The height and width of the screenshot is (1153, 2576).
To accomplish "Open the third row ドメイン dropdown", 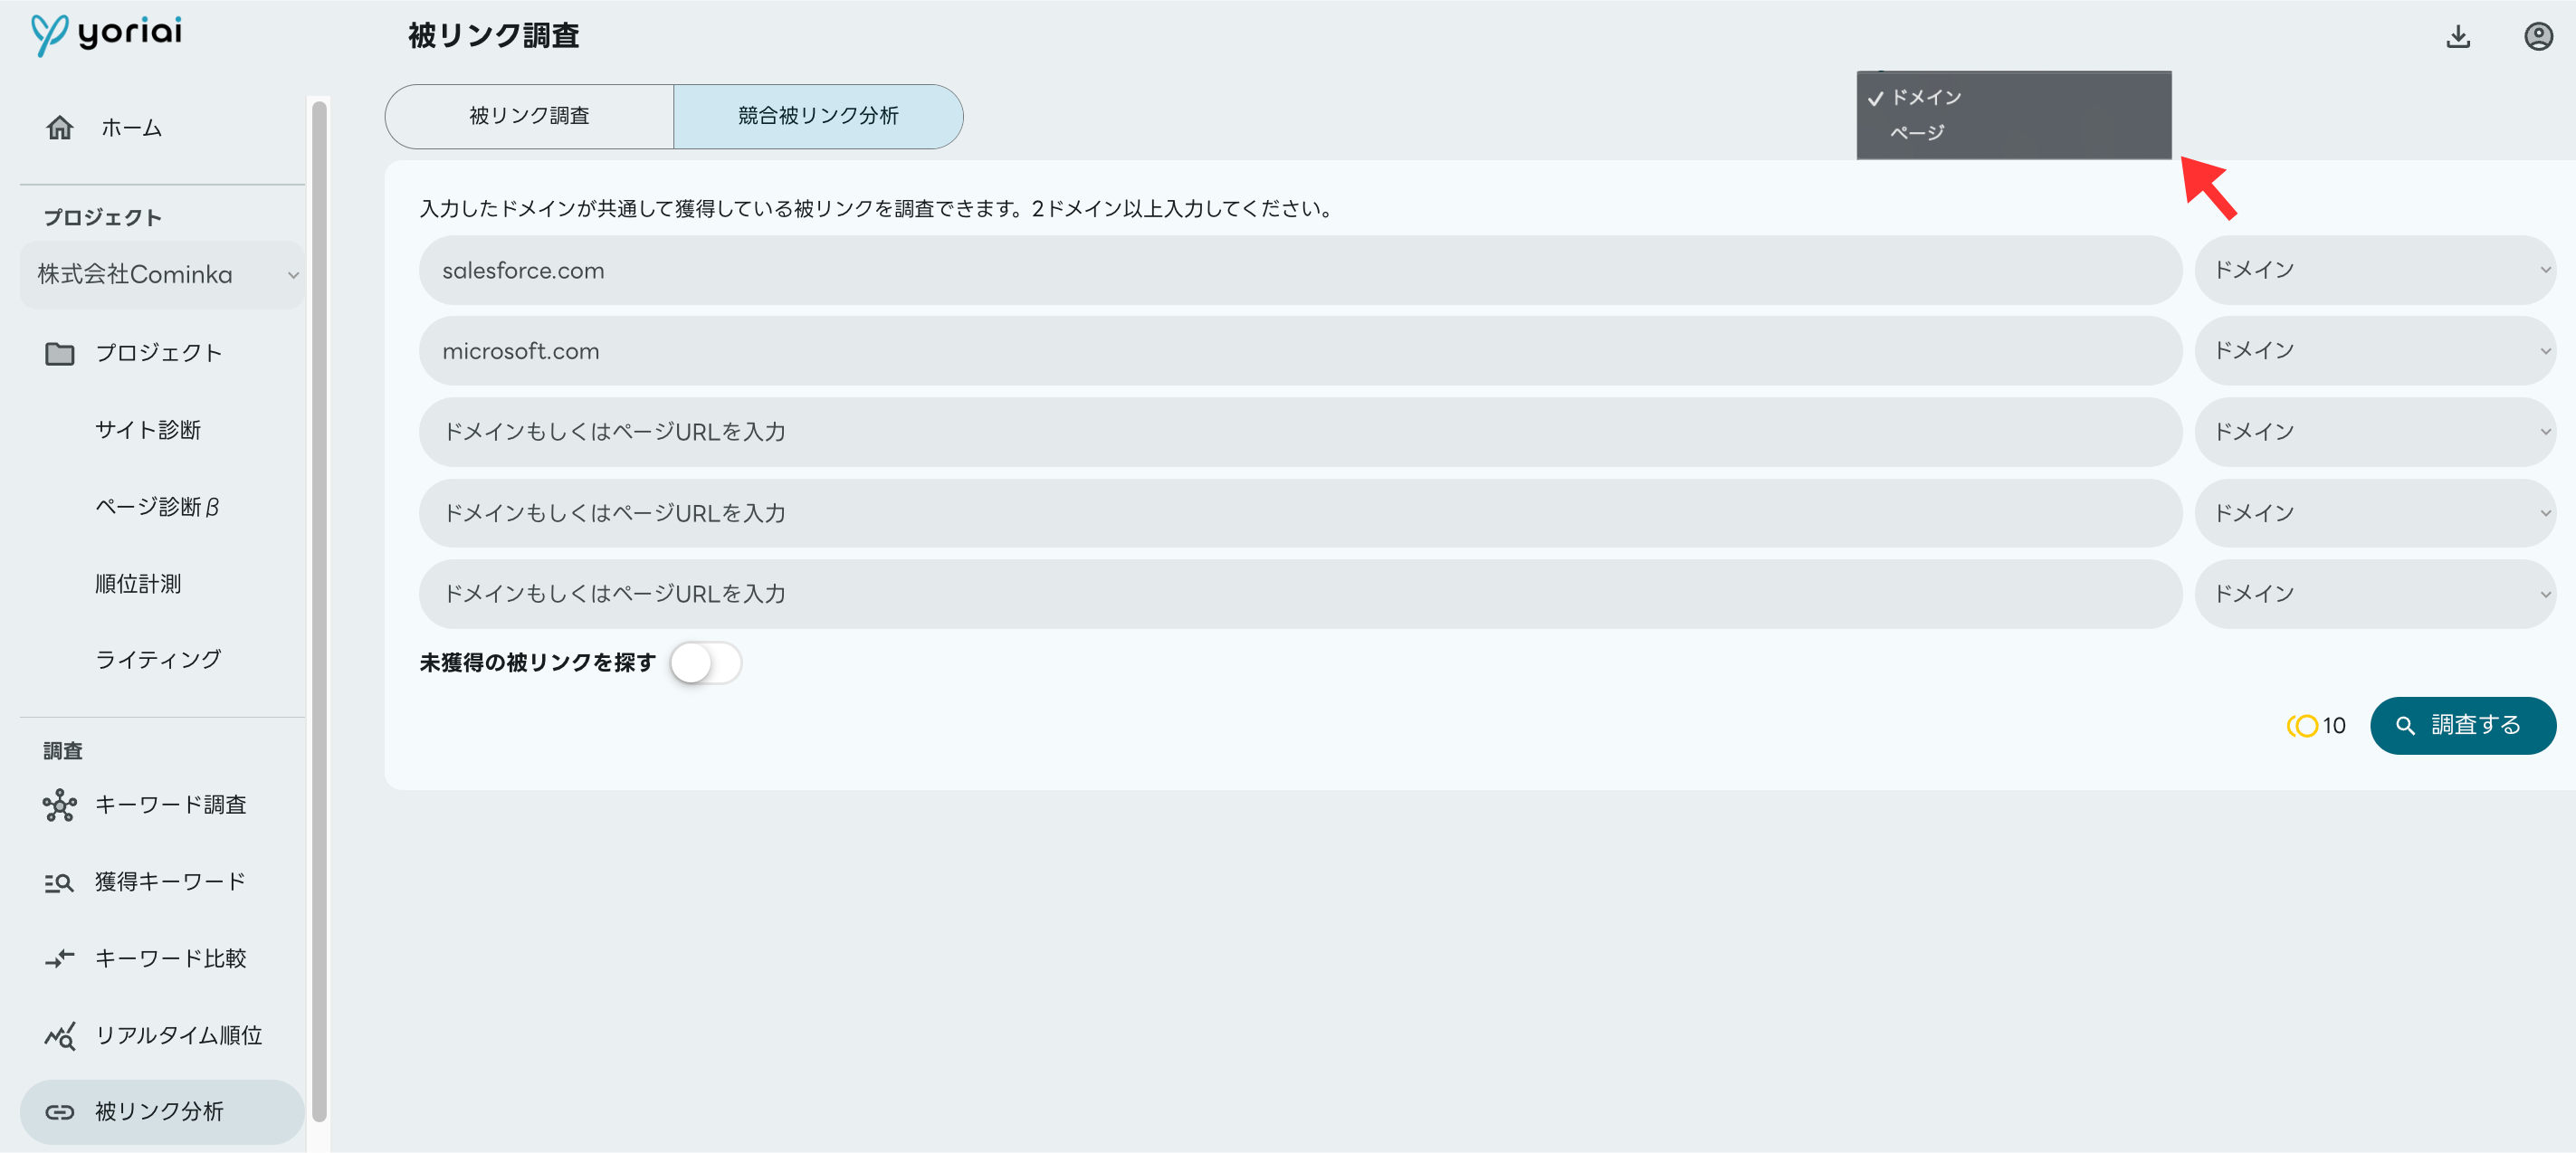I will pyautogui.click(x=2375, y=432).
